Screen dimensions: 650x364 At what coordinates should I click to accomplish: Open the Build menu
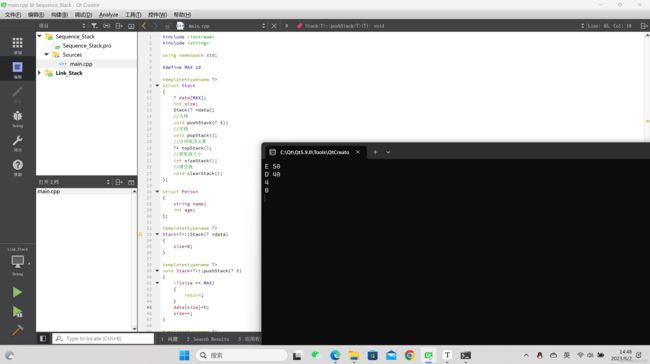pos(59,15)
